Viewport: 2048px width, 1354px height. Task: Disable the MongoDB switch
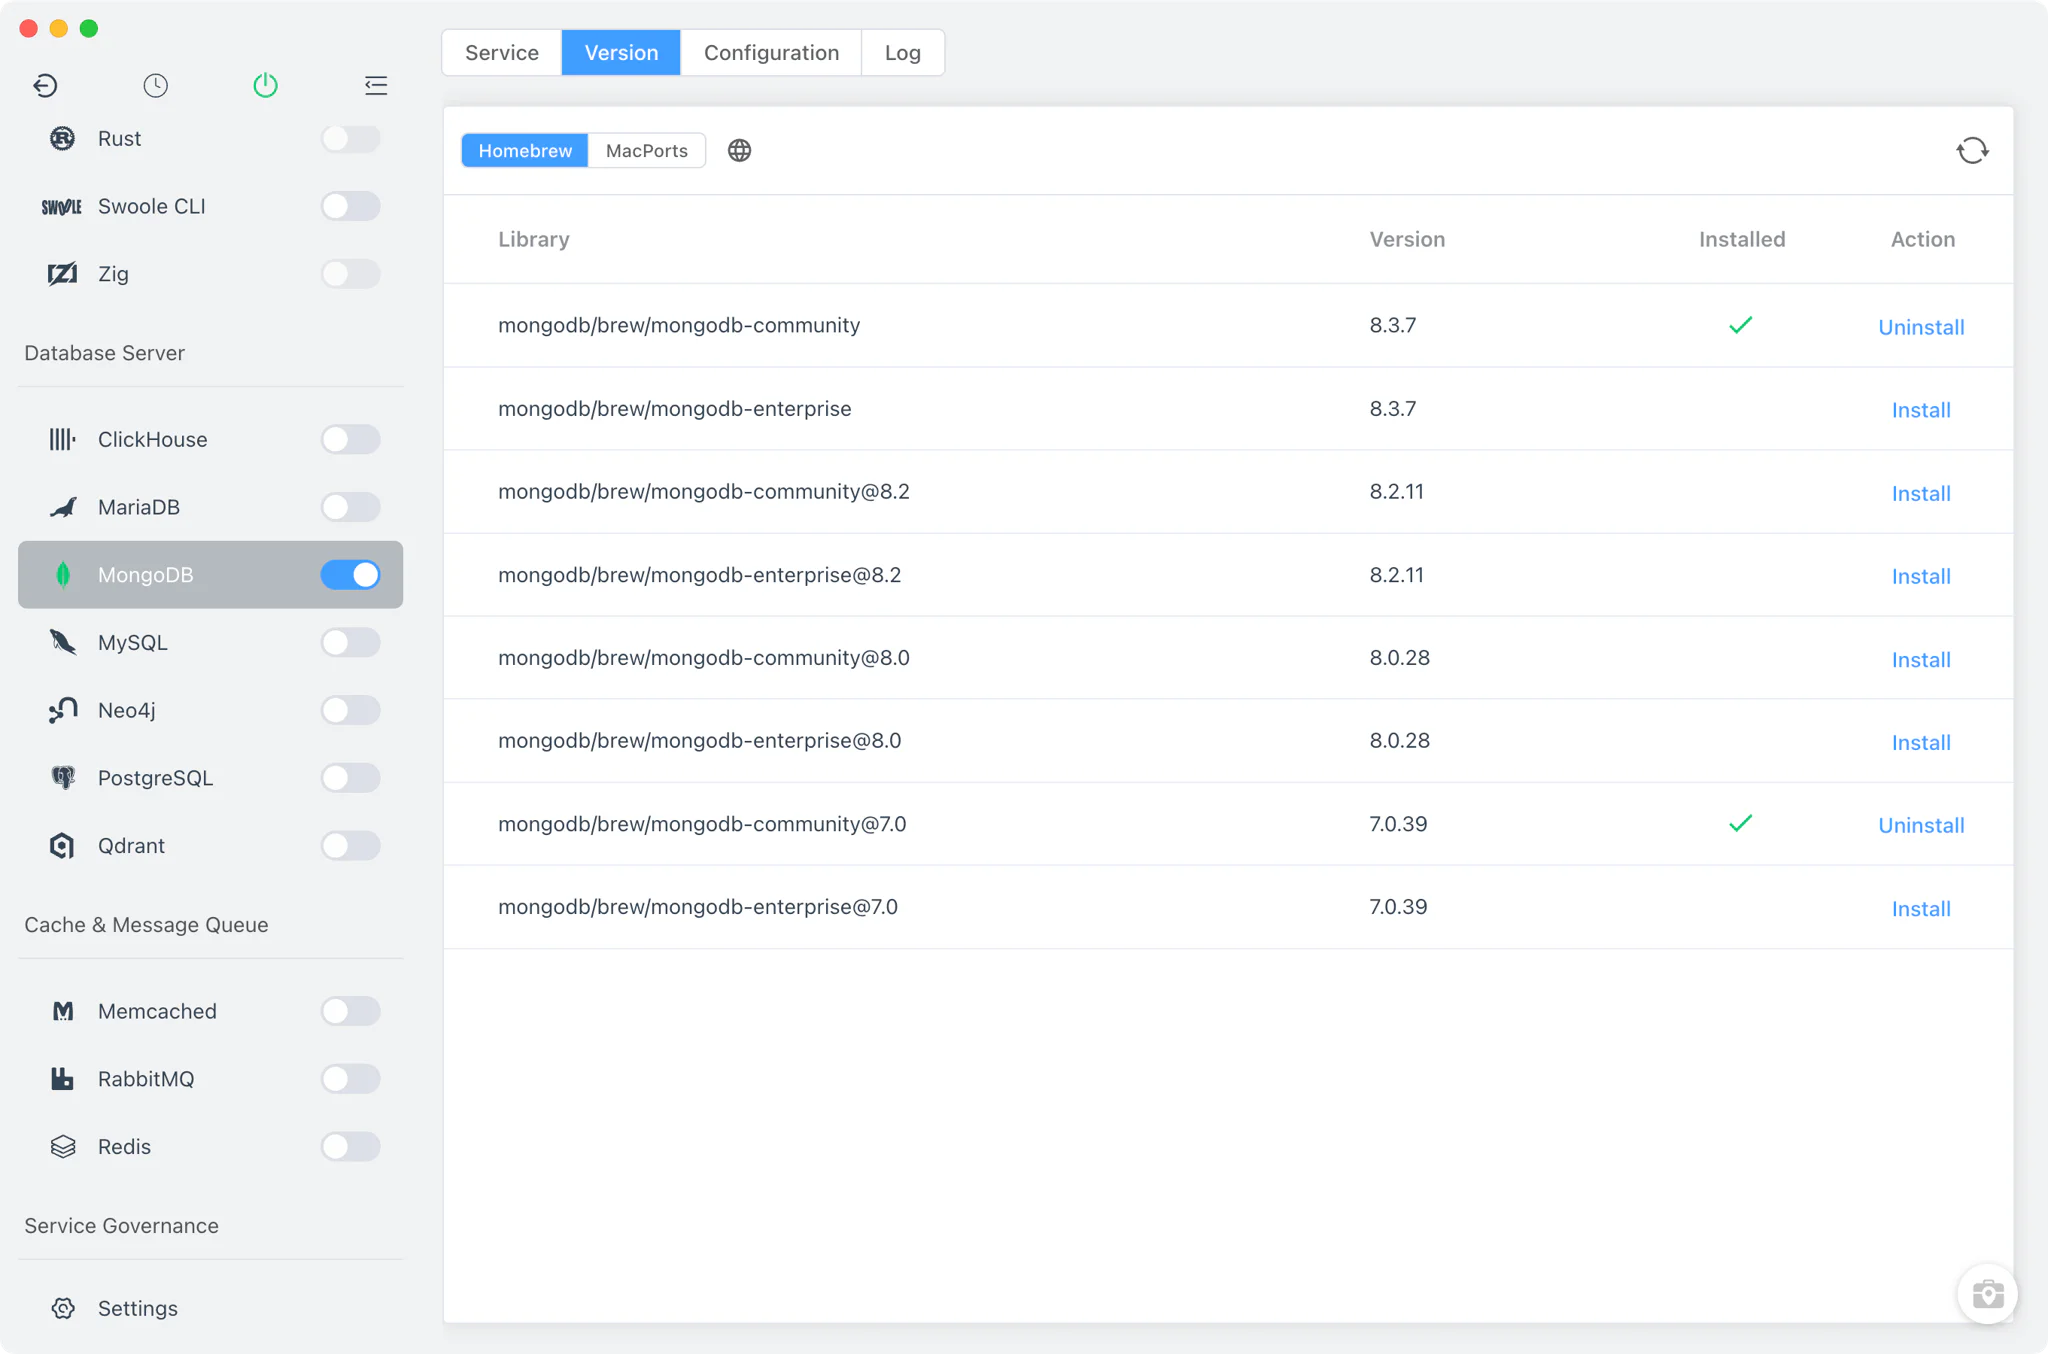pyautogui.click(x=350, y=574)
